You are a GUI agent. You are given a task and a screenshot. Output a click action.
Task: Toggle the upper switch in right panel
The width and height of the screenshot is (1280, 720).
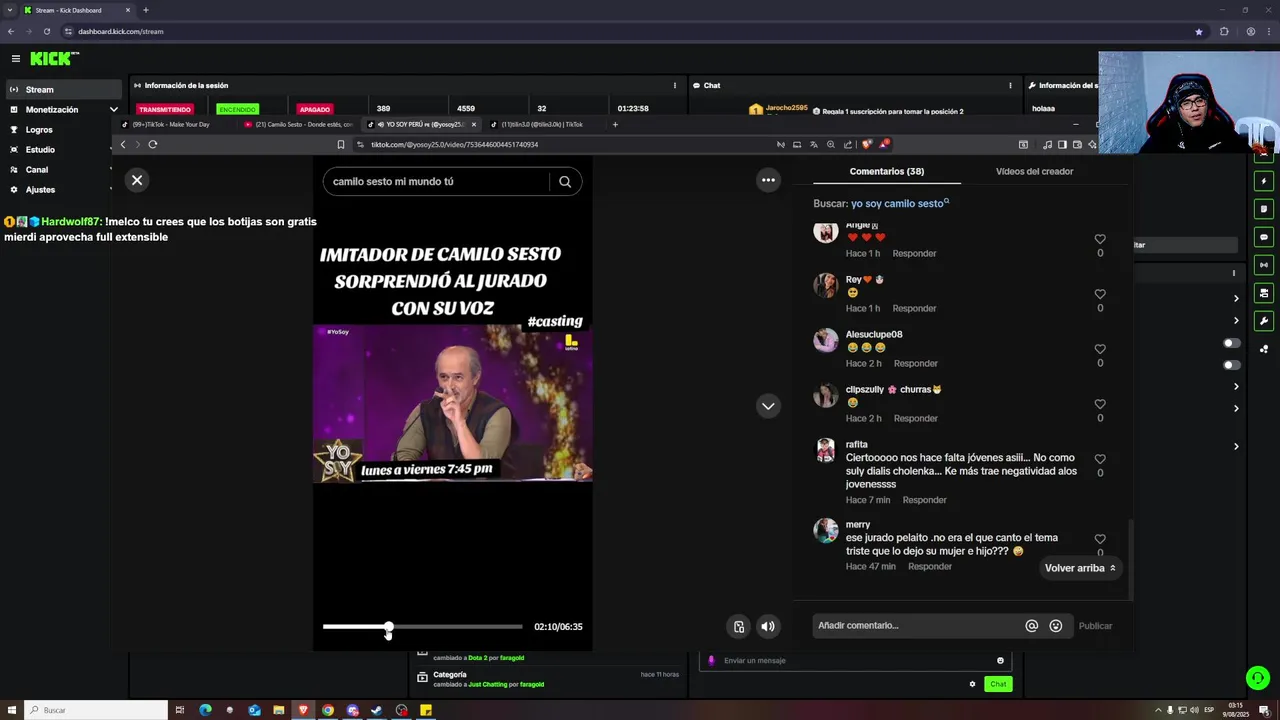tap(1232, 343)
